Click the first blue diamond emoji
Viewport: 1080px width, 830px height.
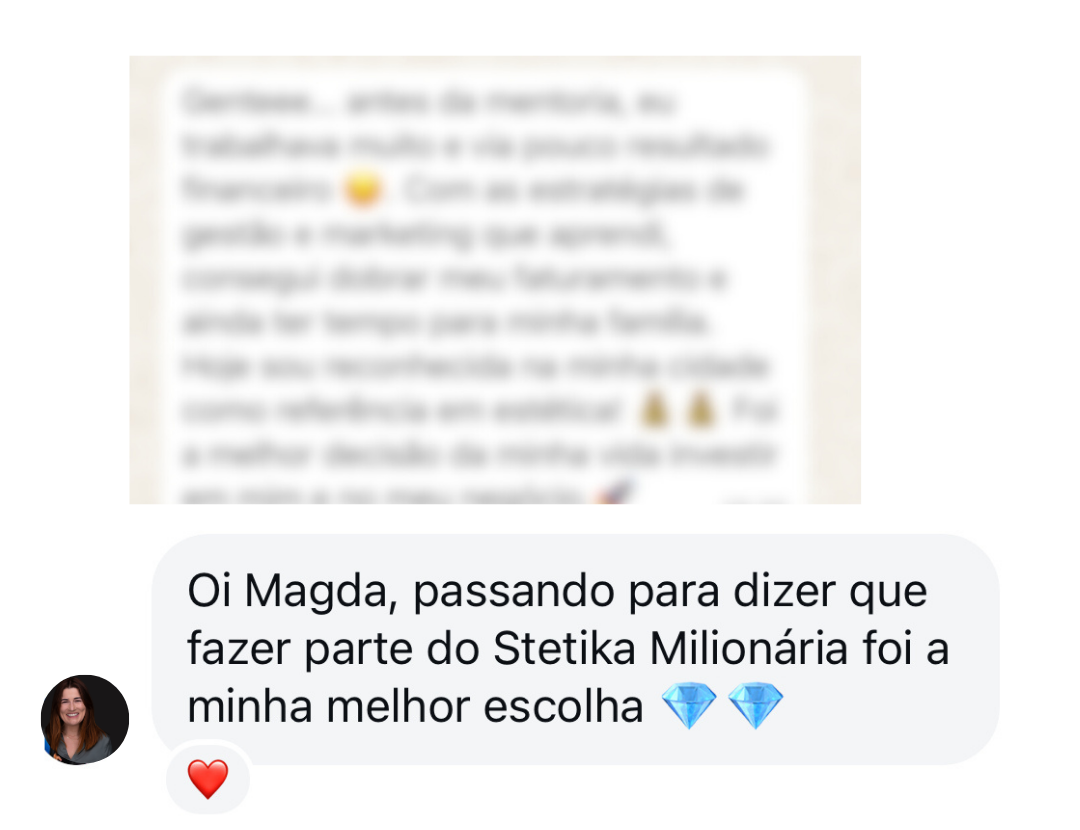tap(689, 705)
